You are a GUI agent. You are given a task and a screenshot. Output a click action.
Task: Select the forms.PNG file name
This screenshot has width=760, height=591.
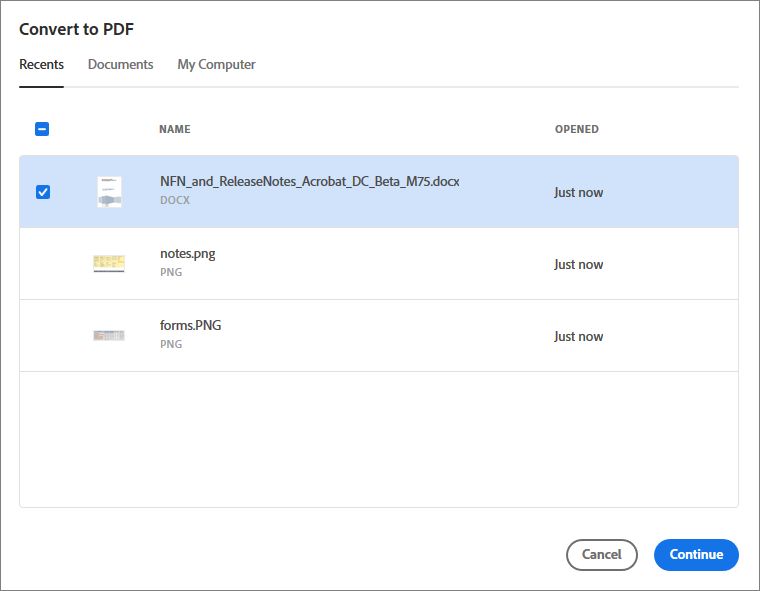[190, 325]
